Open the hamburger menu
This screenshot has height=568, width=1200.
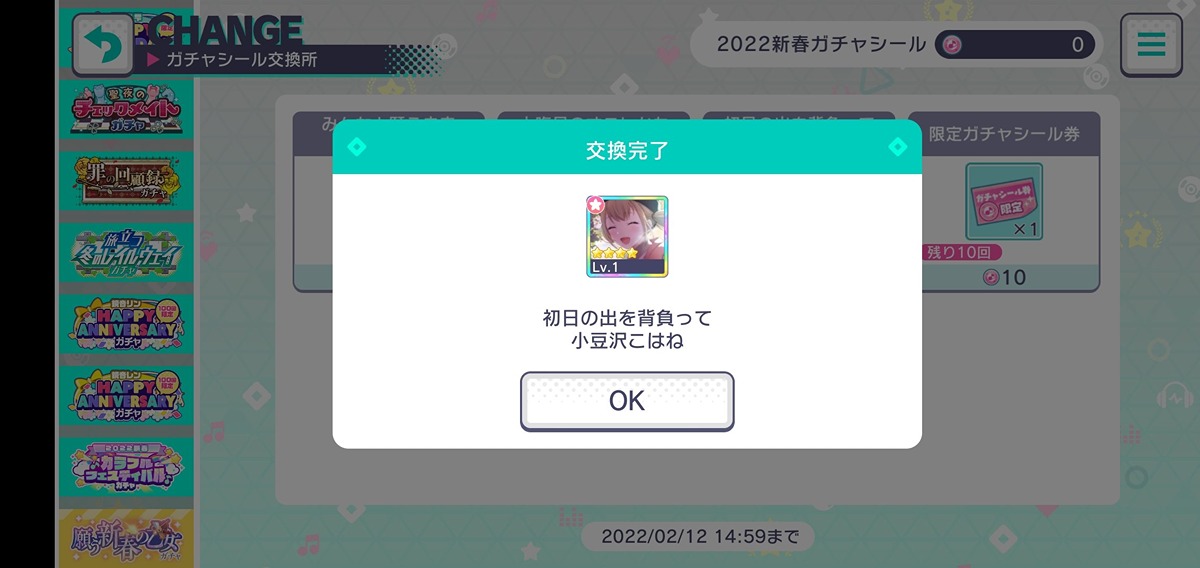click(1151, 44)
